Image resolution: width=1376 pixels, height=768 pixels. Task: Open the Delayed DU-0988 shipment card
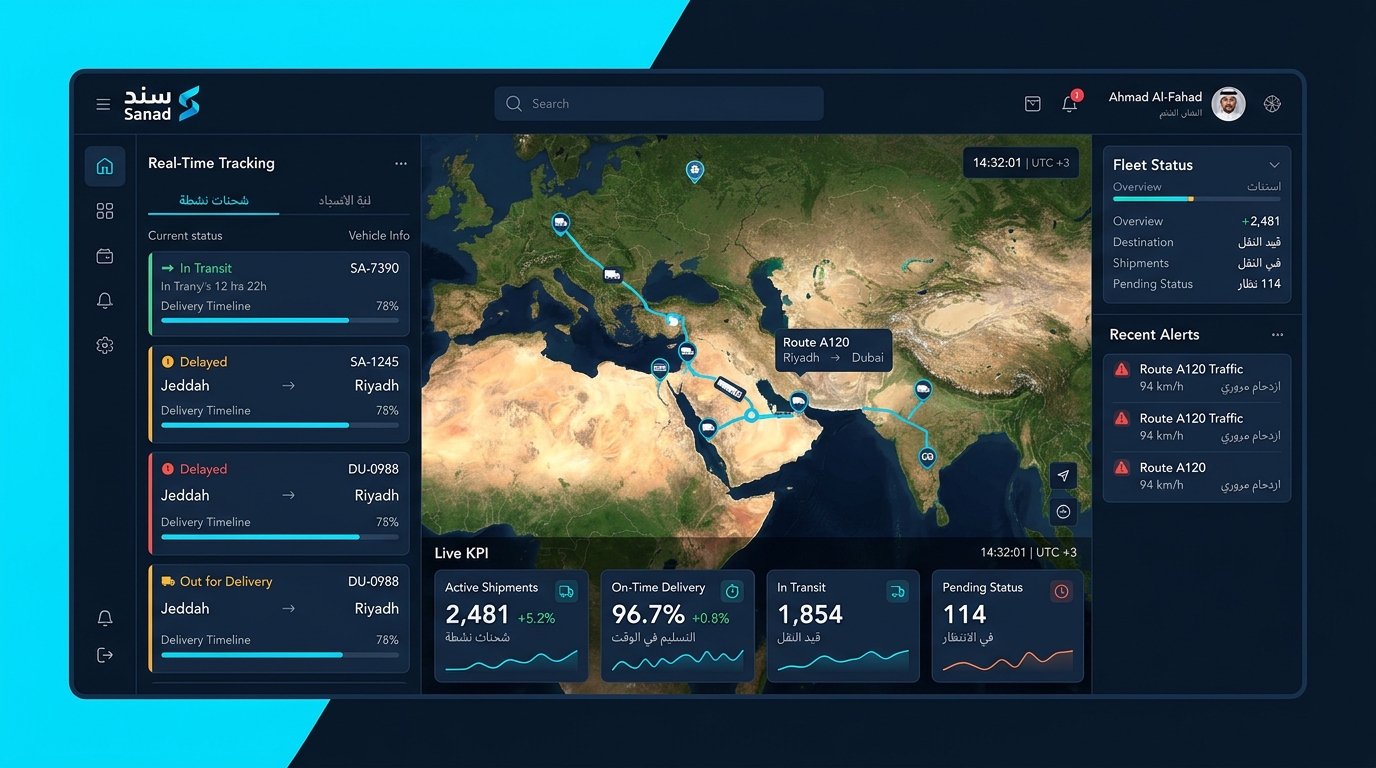279,503
